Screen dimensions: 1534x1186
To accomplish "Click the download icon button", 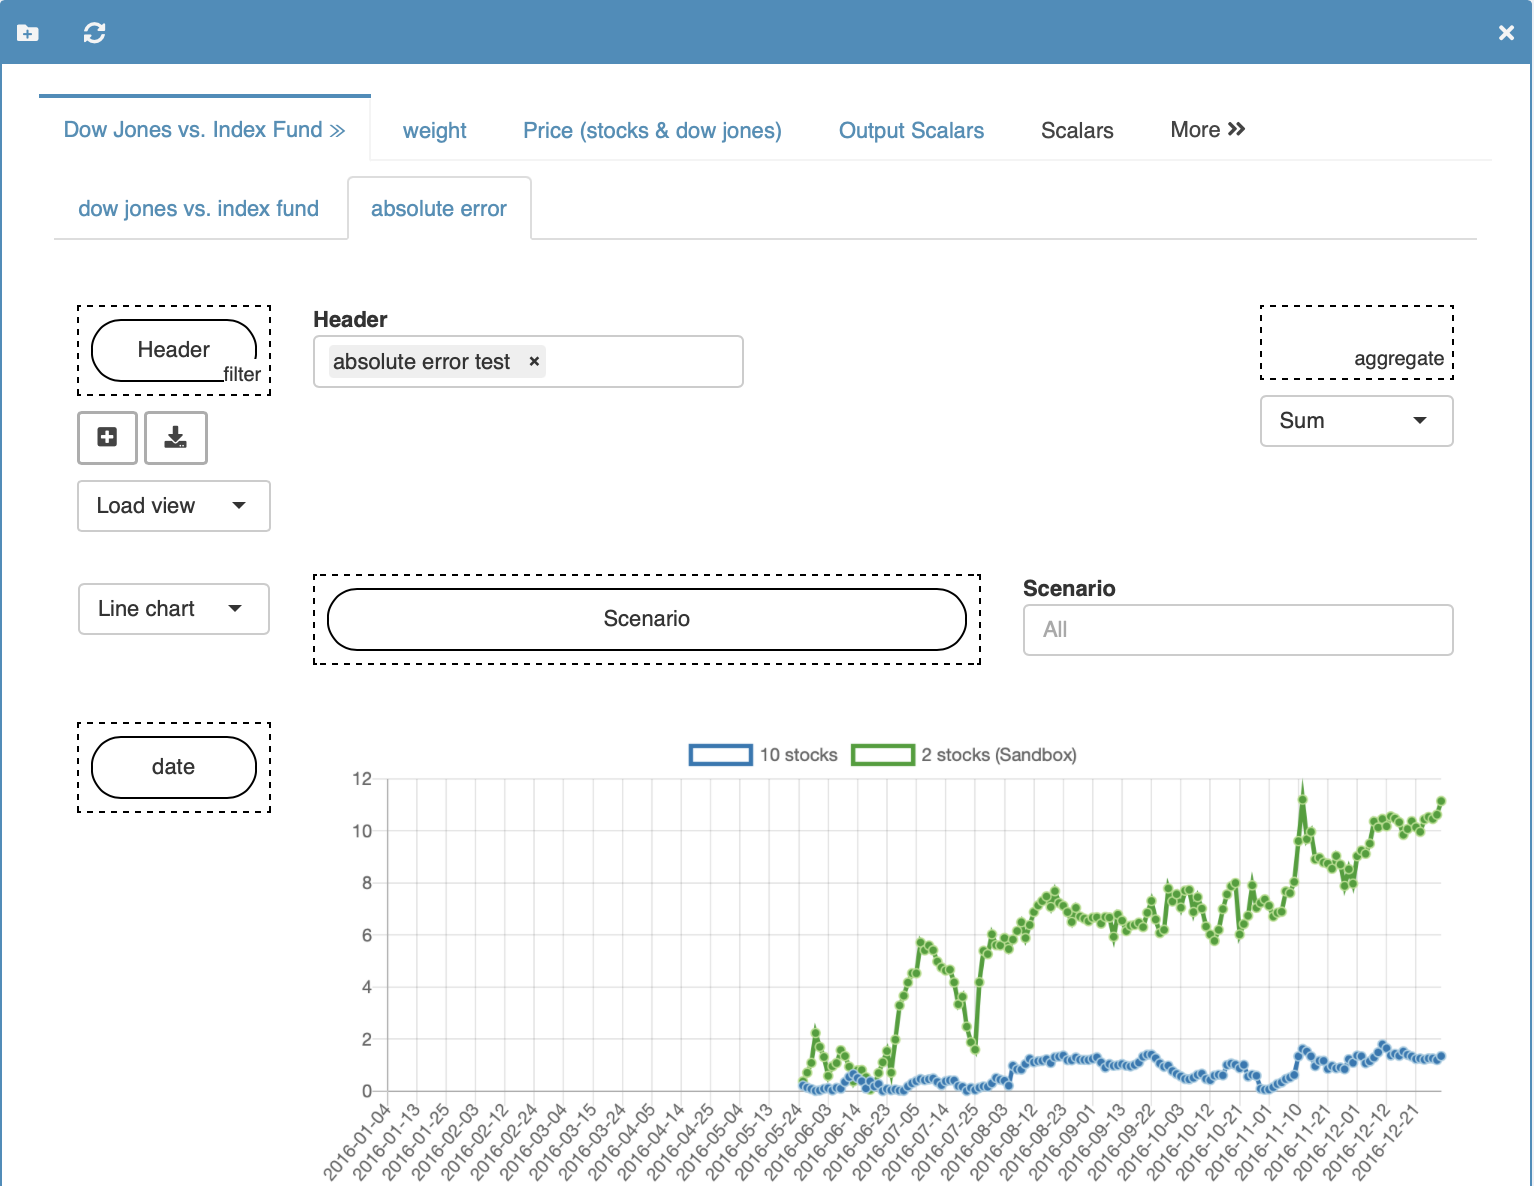I will click(176, 437).
